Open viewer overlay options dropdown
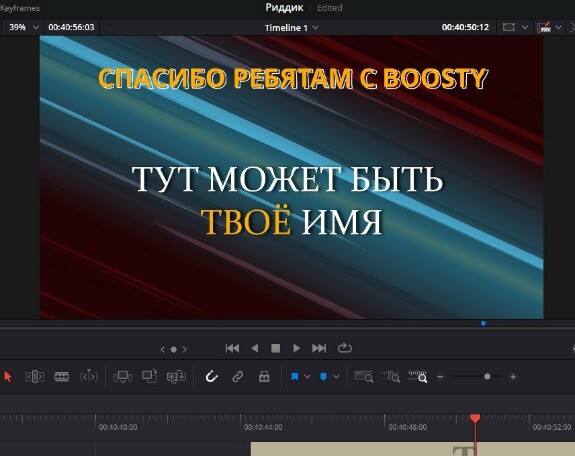575x456 pixels. tap(525, 28)
